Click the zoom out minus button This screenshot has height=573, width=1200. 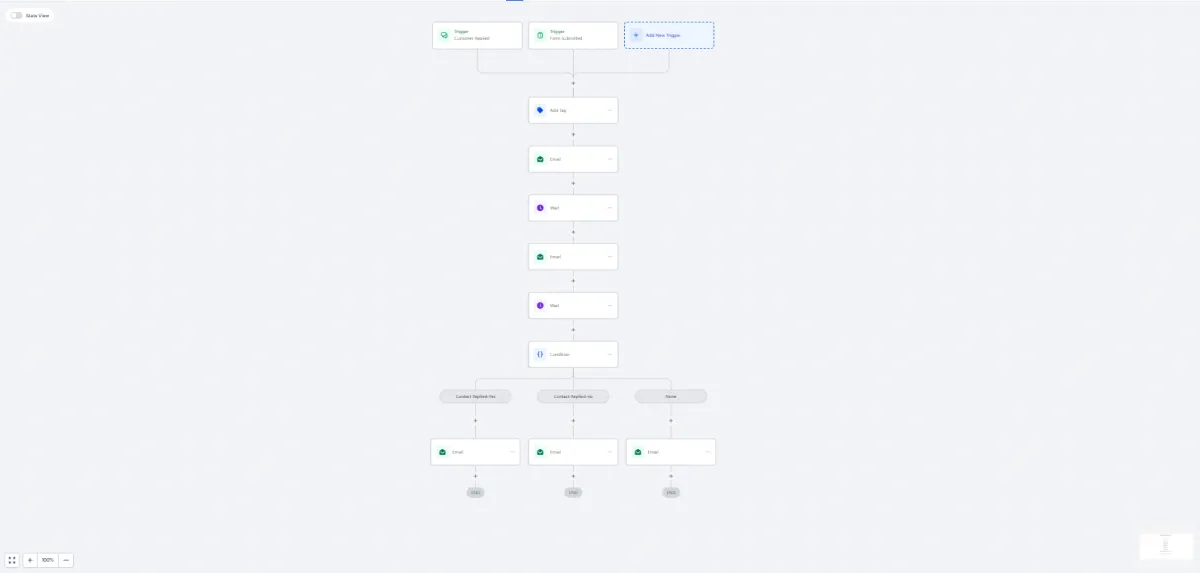[x=66, y=560]
